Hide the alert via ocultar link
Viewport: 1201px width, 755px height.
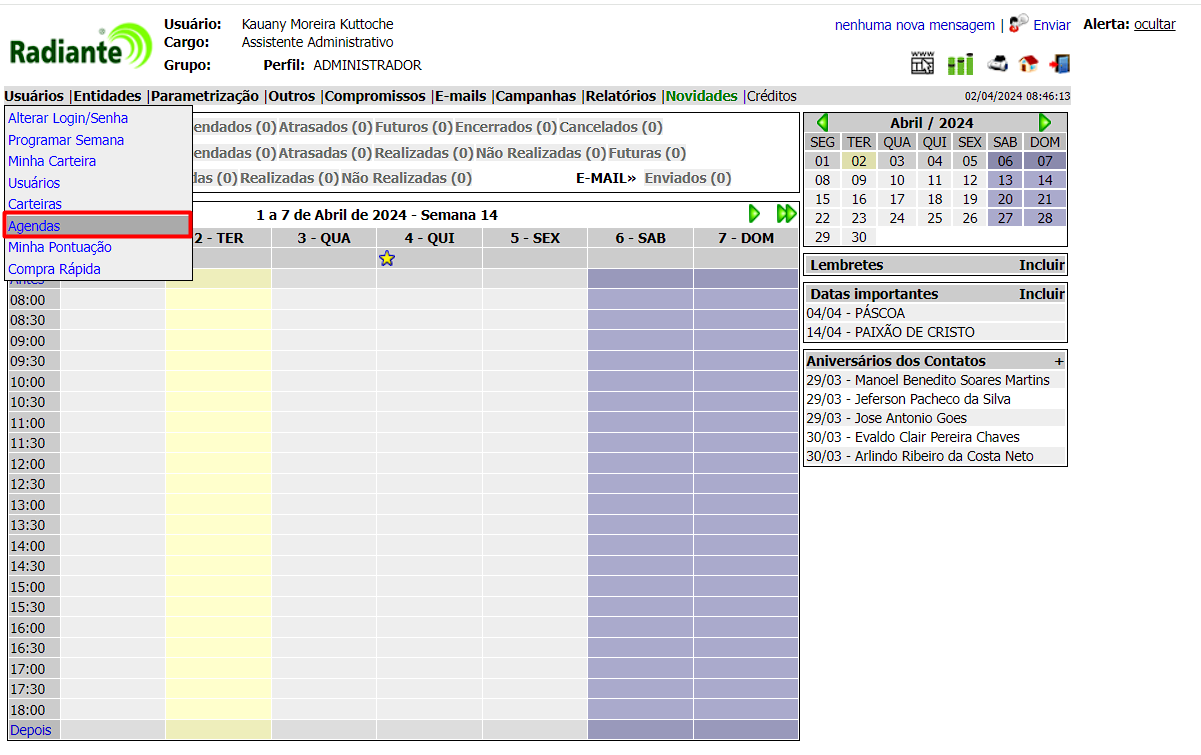(1154, 24)
